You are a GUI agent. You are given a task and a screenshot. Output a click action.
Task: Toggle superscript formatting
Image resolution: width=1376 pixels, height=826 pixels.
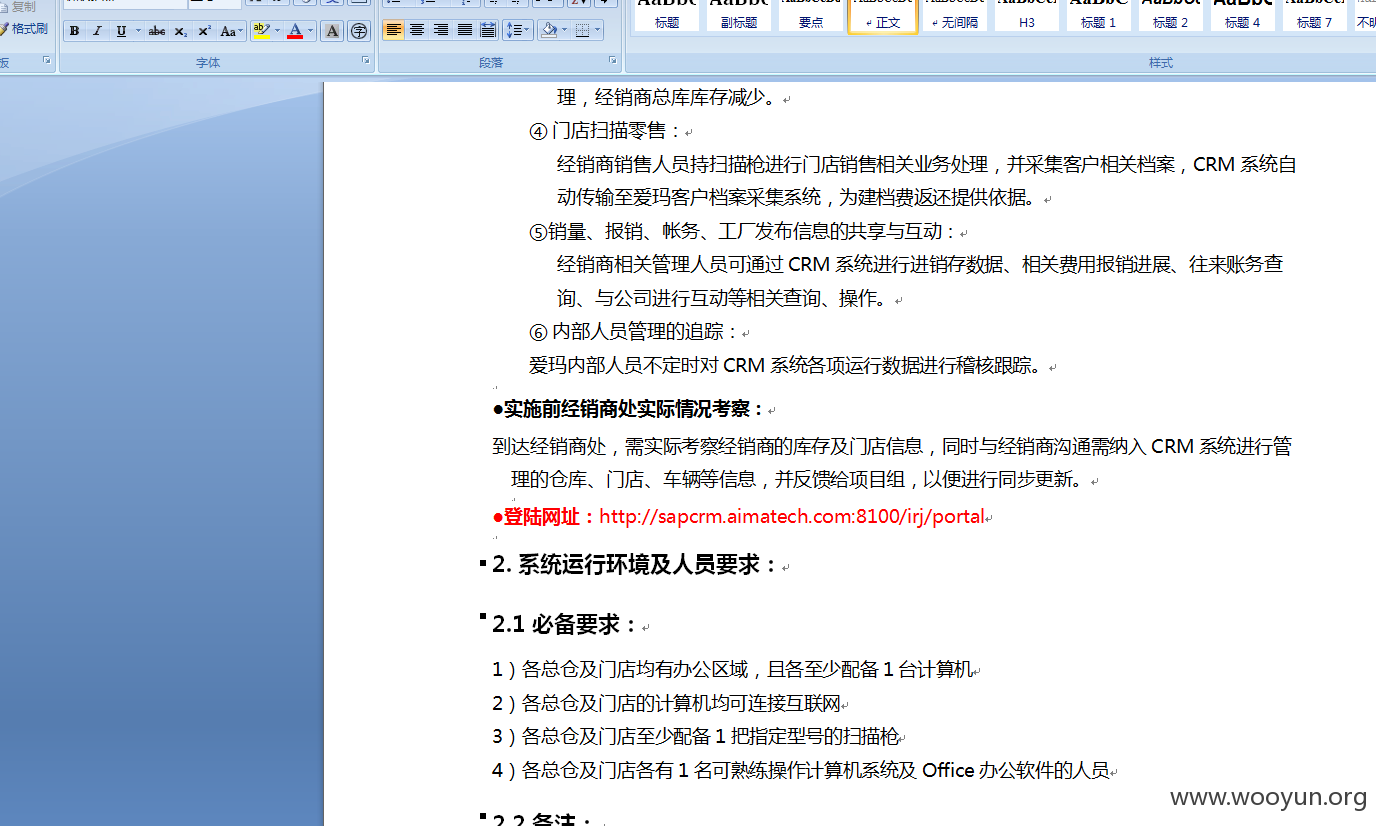click(204, 31)
